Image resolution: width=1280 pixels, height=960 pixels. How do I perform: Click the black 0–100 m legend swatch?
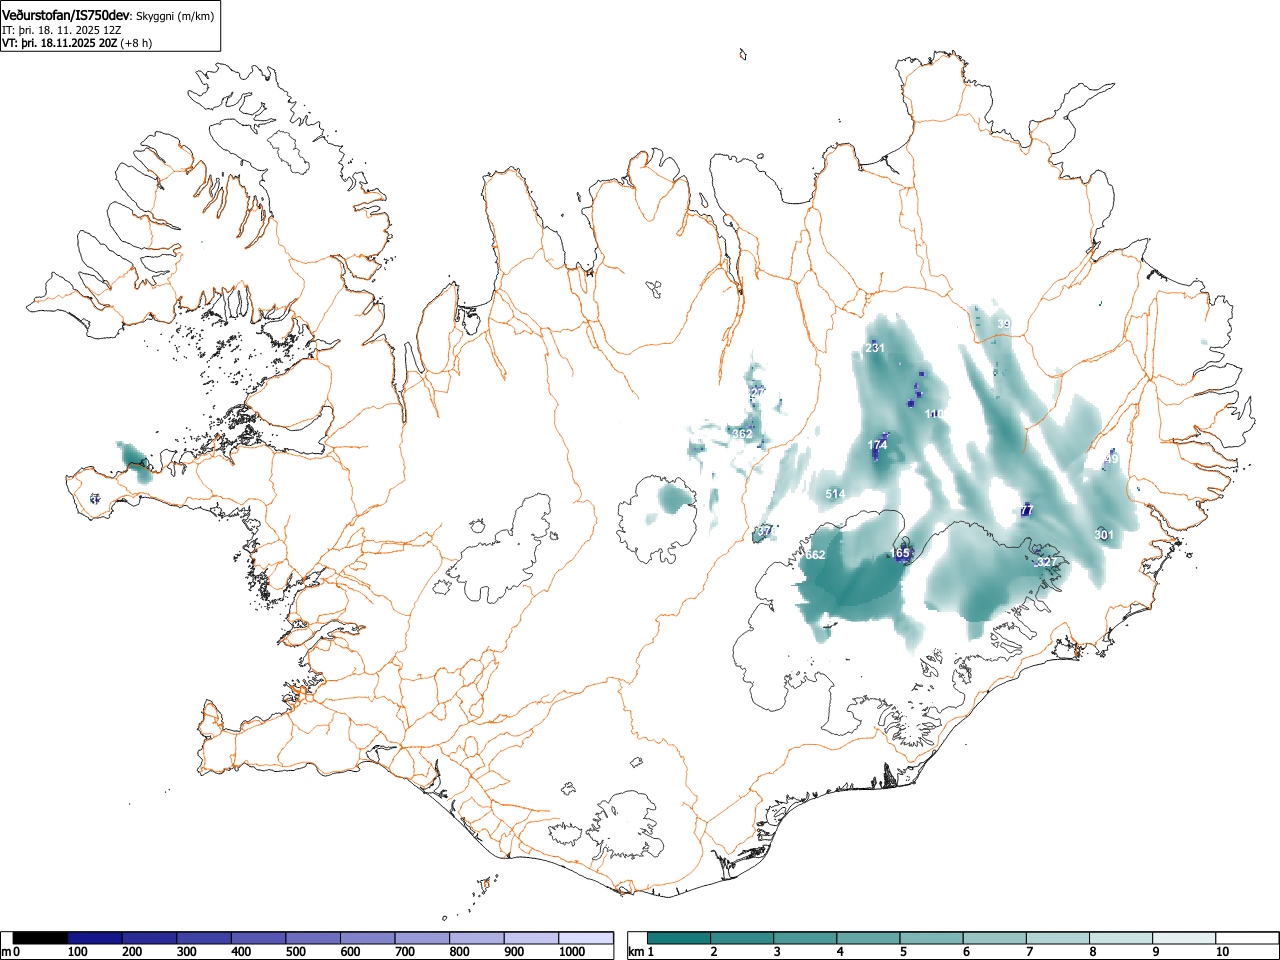tap(40, 938)
